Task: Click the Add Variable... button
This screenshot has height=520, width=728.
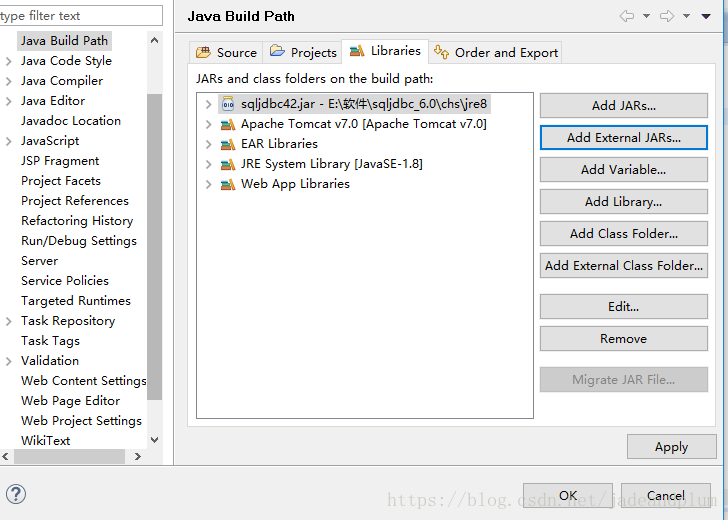Action: coord(624,169)
